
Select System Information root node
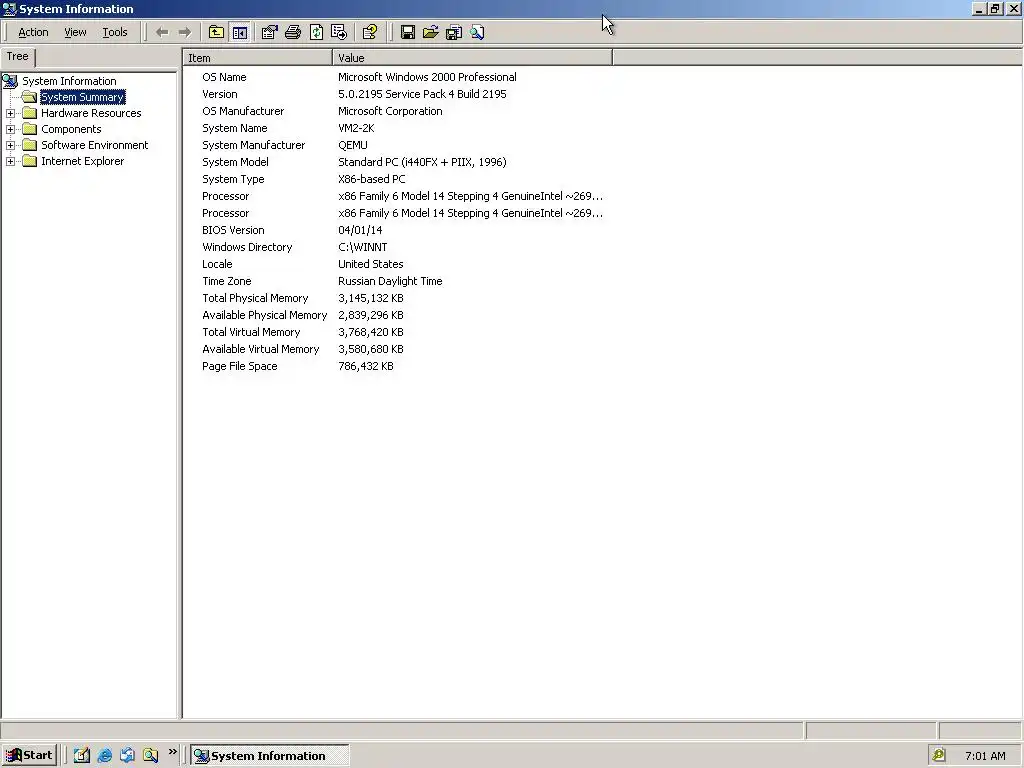[69, 81]
